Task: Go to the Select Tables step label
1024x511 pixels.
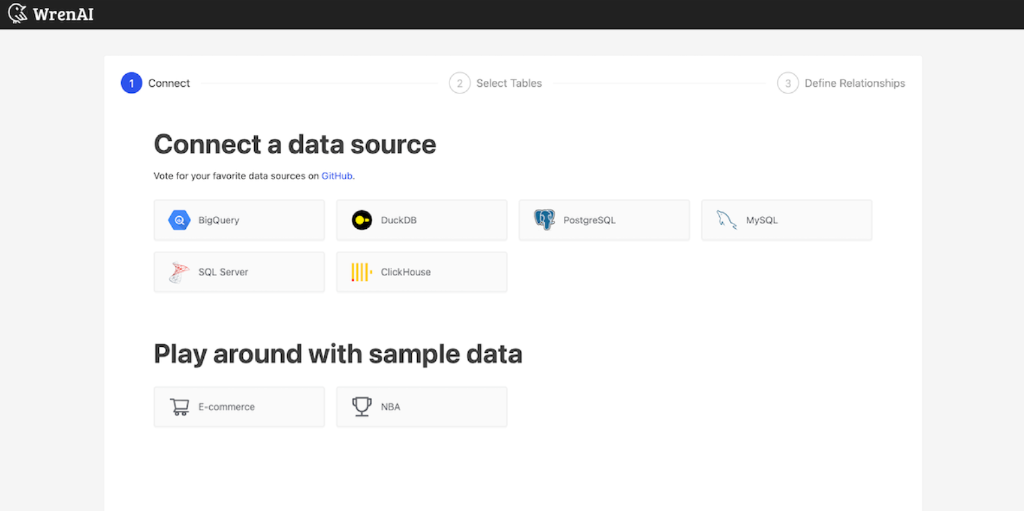Action: tap(509, 83)
